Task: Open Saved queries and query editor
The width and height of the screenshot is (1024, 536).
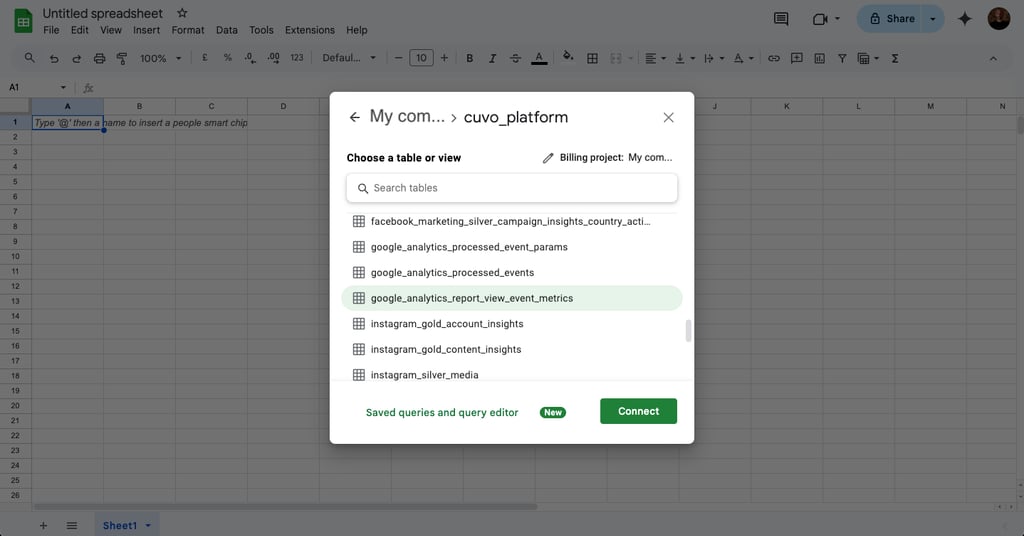Action: pos(442,412)
